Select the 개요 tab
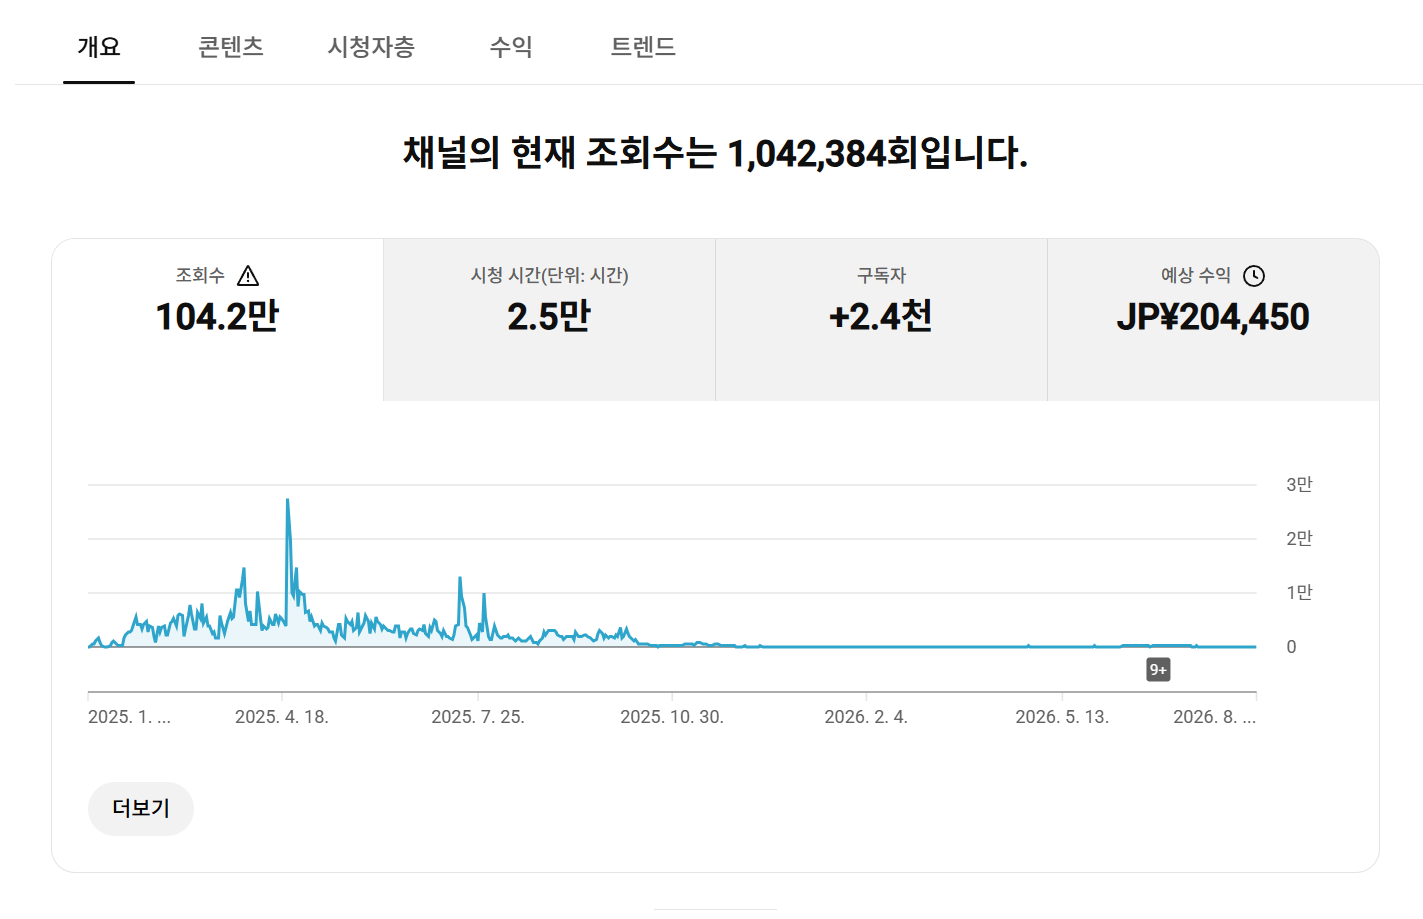Screen dimensions: 1423x919 click(99, 47)
